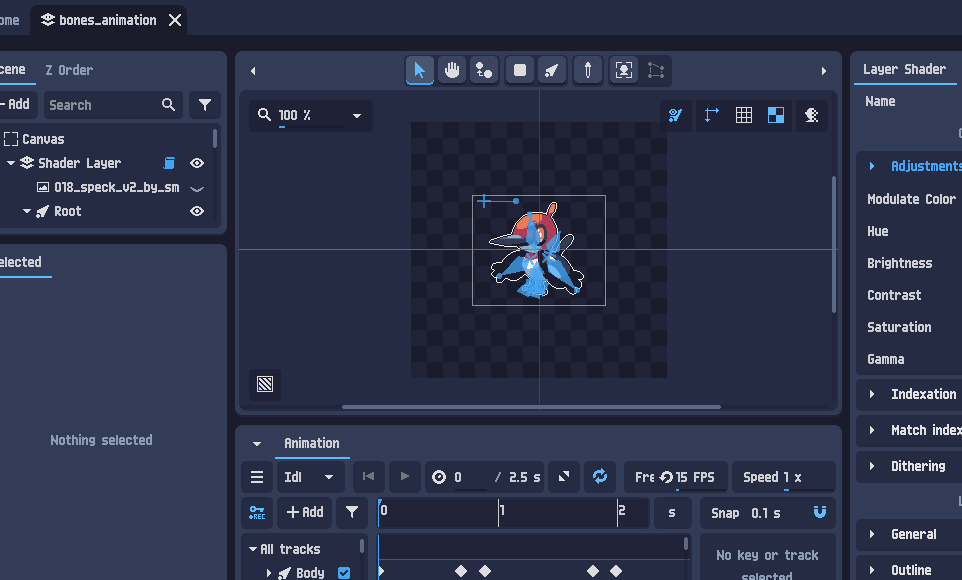Collapse the Shader Layer tree node
Viewport: 962px width, 580px height.
click(x=11, y=163)
